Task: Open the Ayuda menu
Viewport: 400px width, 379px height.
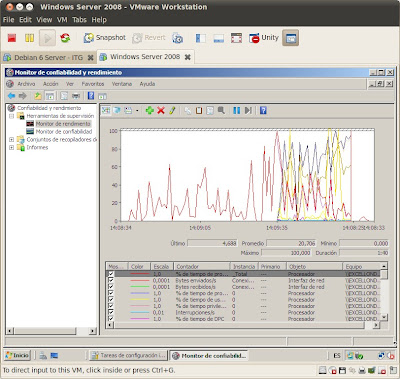Action: click(x=147, y=84)
